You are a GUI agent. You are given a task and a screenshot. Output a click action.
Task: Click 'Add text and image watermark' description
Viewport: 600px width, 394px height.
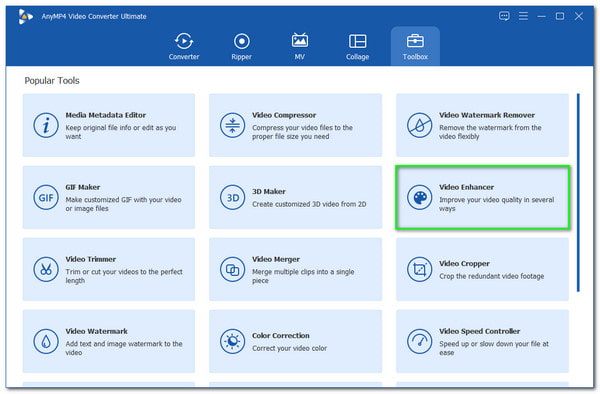click(124, 348)
